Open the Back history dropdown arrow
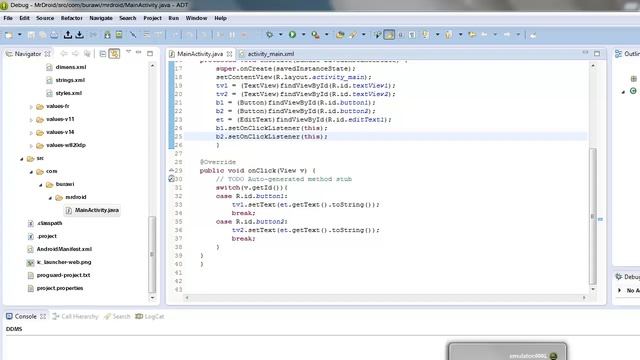Screen dimensions: 640x360 click(x=495, y=35)
